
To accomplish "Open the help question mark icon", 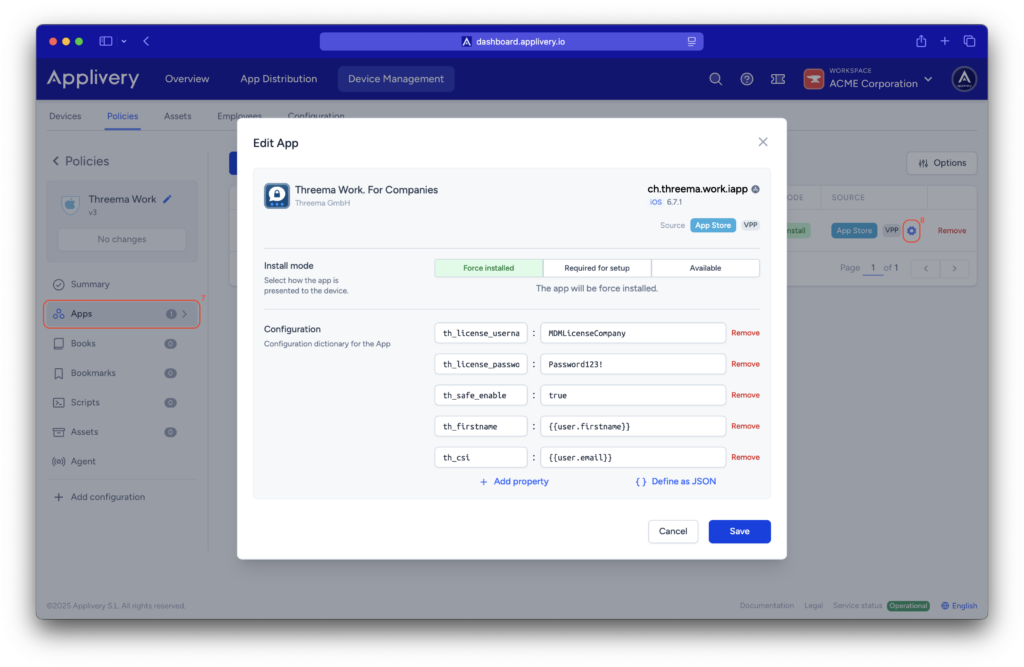I will tap(746, 79).
